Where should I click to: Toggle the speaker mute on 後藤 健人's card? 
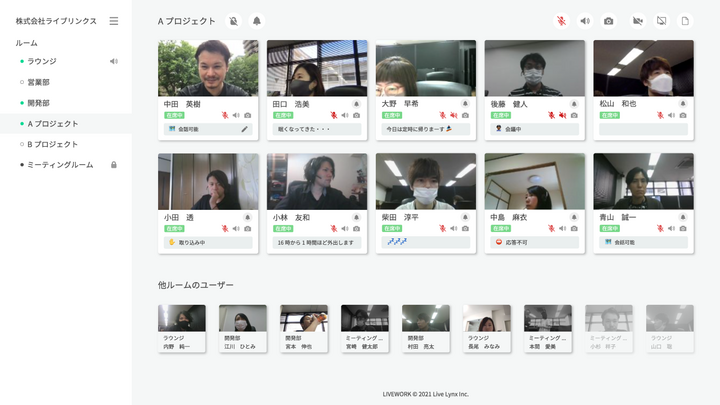[562, 115]
